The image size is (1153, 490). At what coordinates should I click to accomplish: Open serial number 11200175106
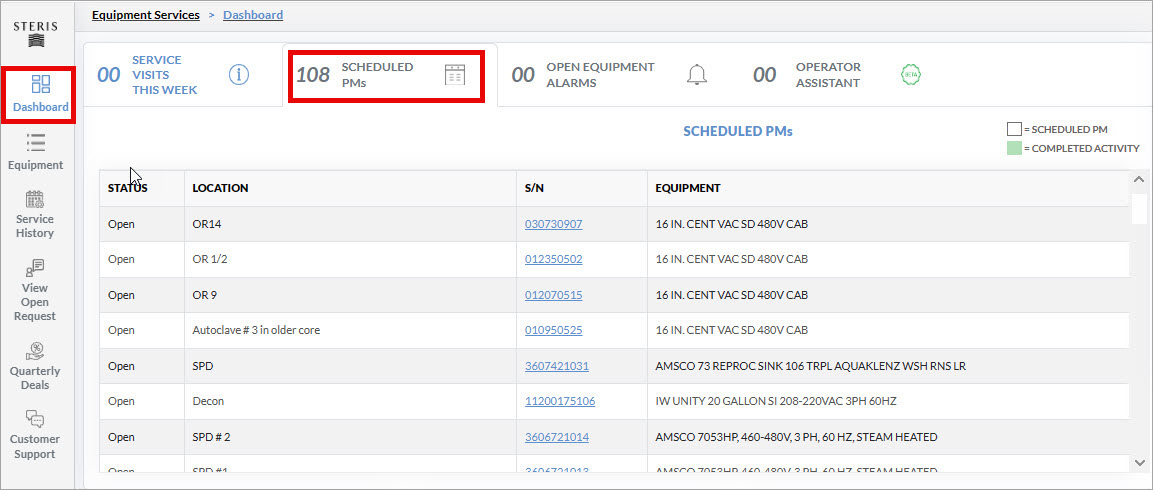coord(560,401)
